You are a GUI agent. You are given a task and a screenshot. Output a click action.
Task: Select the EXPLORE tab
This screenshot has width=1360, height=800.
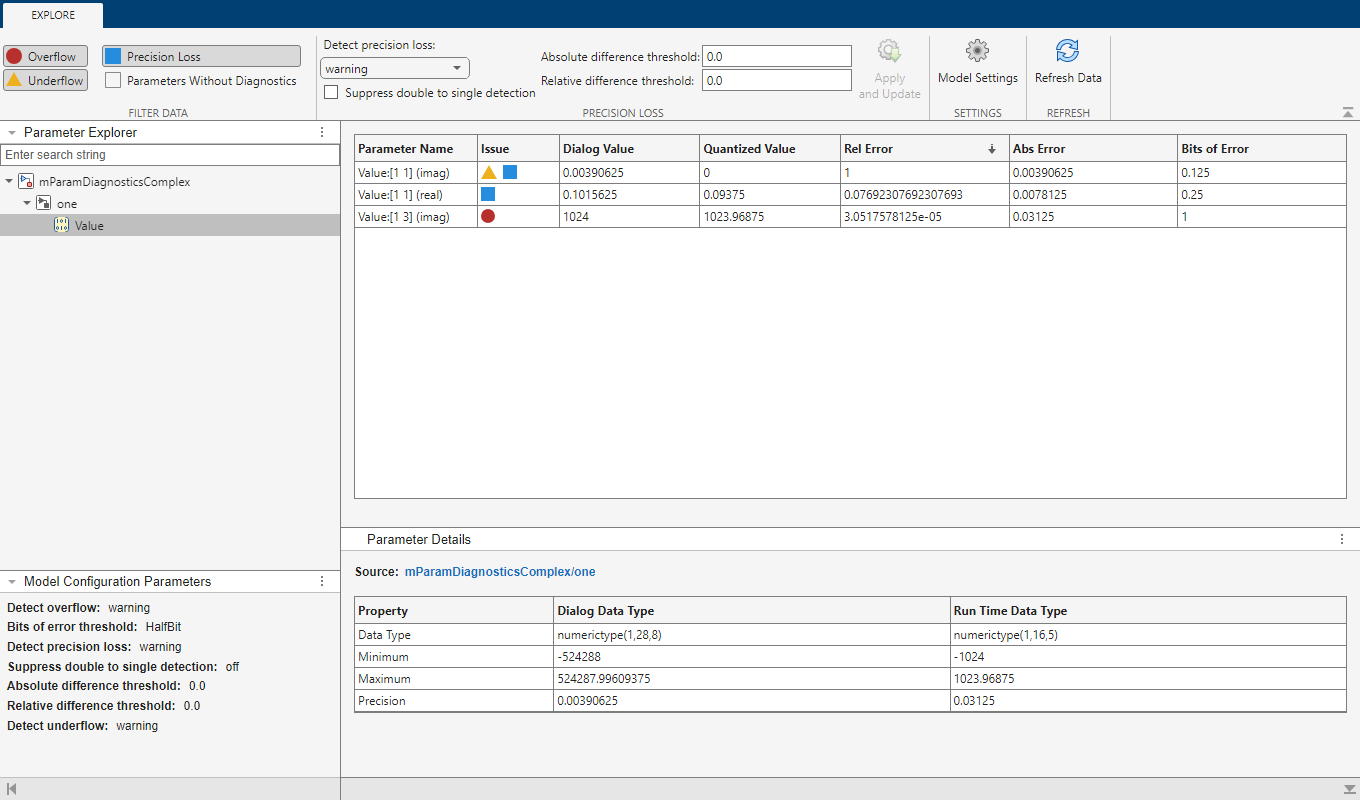coord(52,15)
